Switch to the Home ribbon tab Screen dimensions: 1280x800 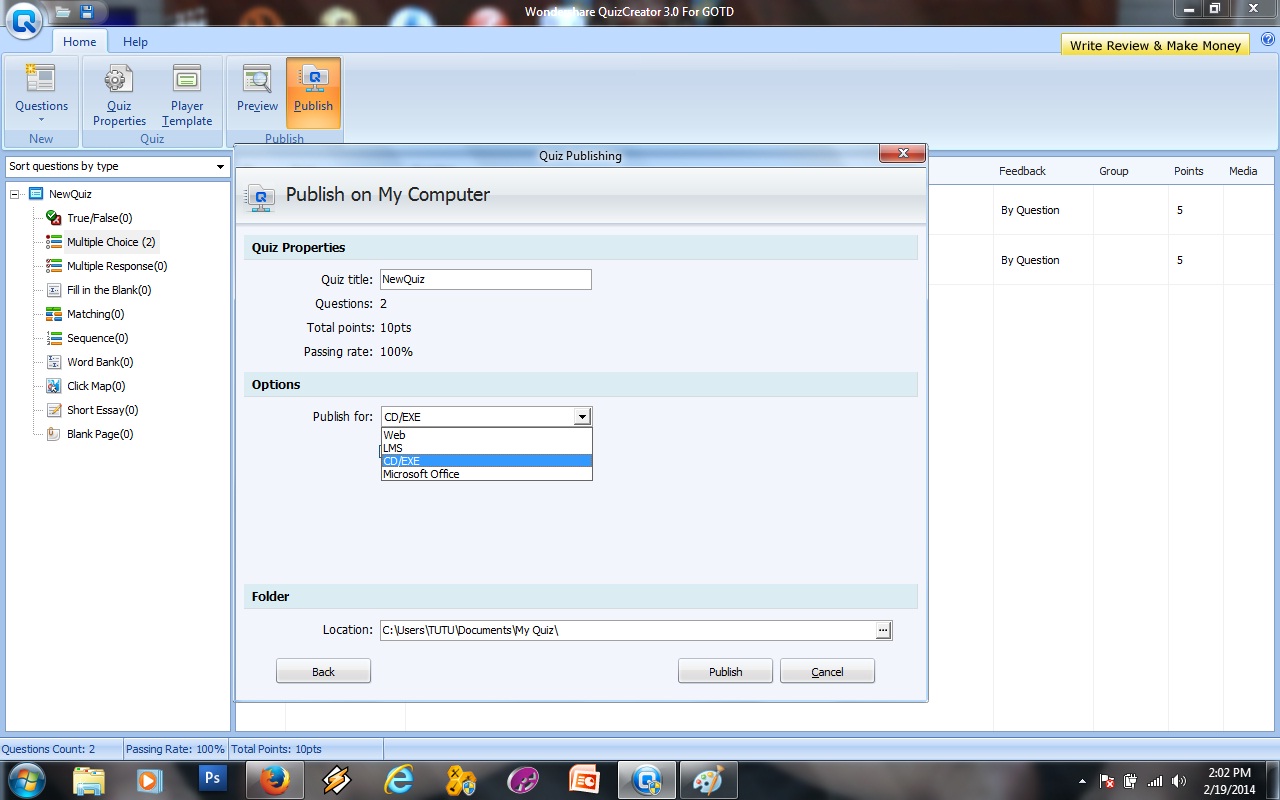79,42
